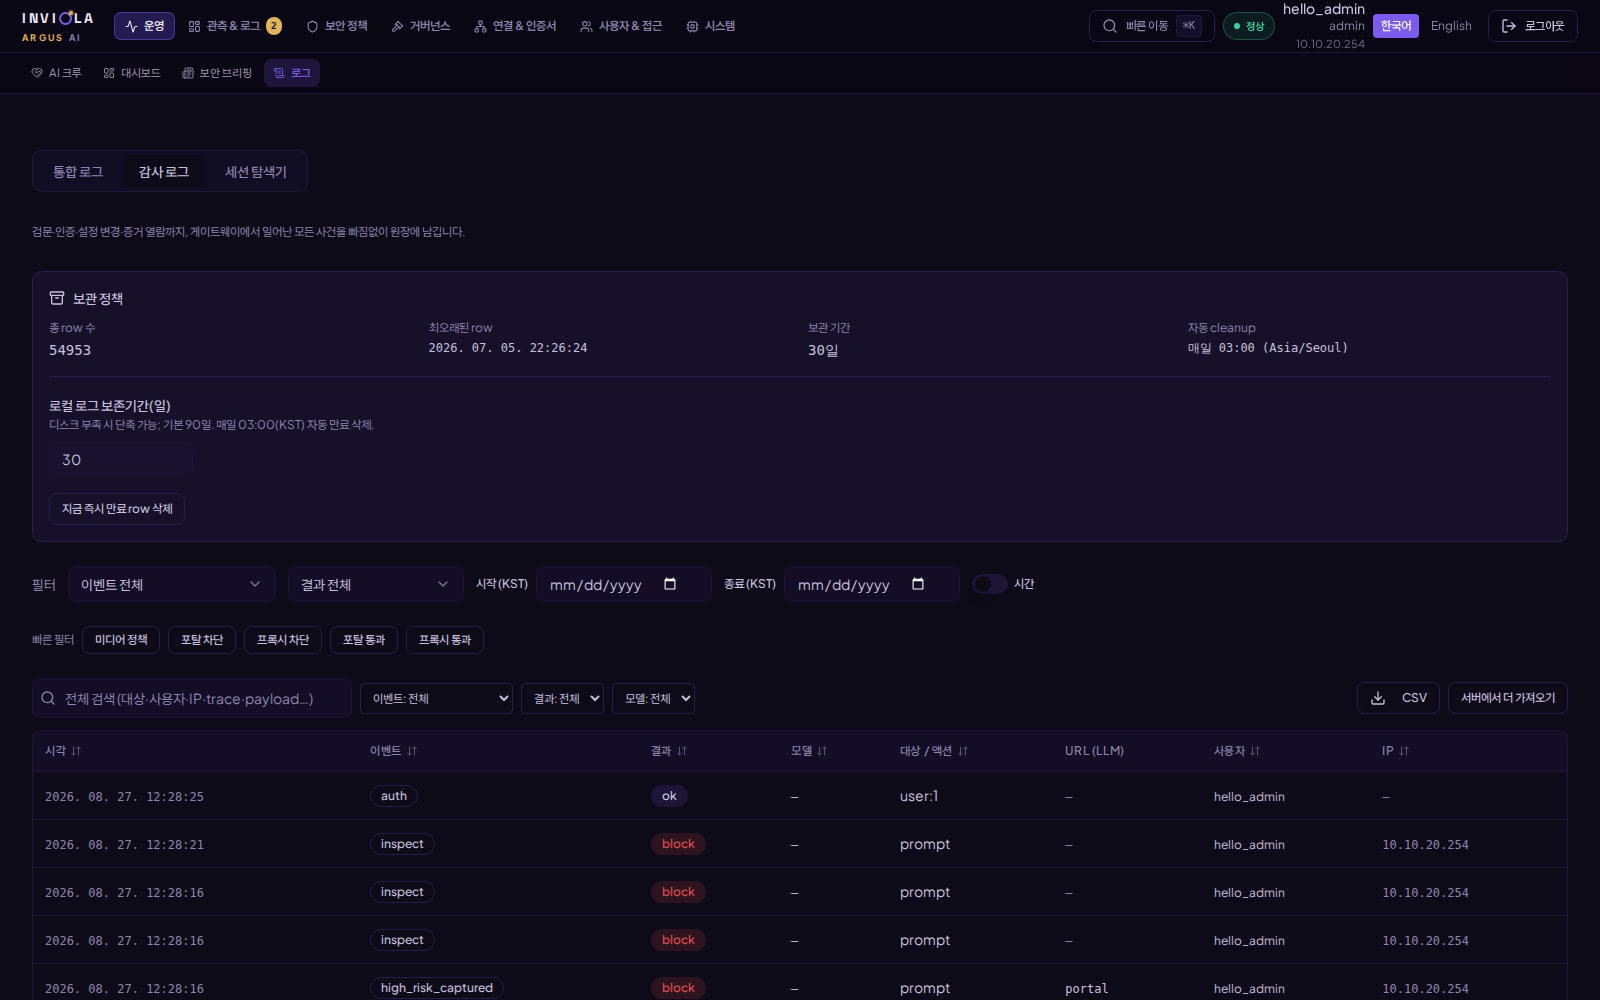Screen dimensions: 1600x1000
Task: Open the 시스템 navigation menu
Action: (x=711, y=26)
